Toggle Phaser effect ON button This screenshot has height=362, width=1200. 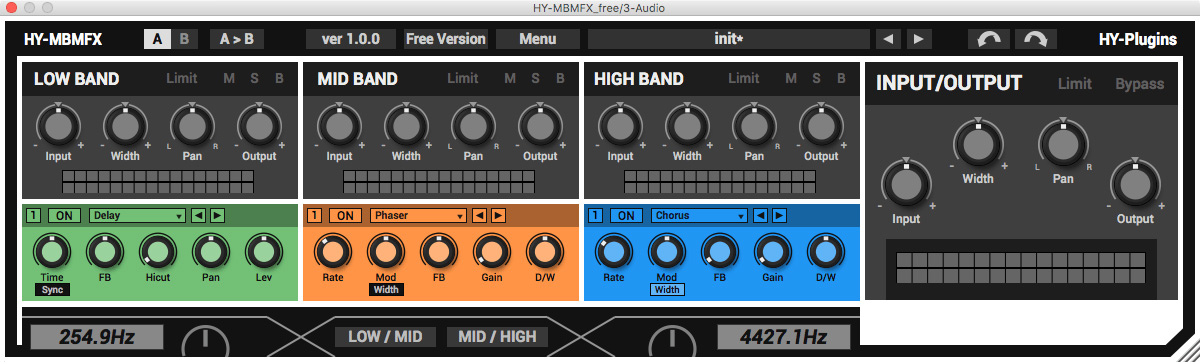(346, 215)
